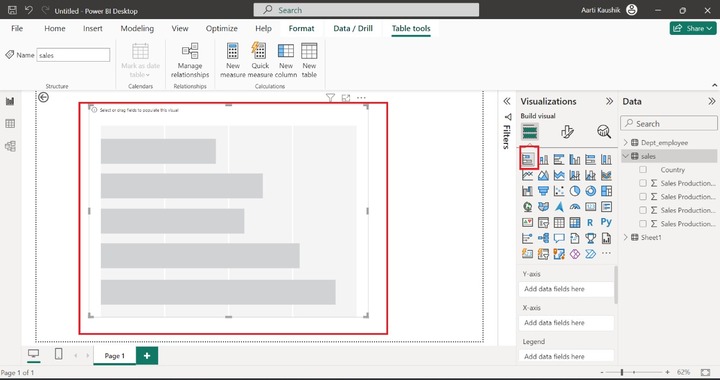Select the Line chart visual
Viewport: 720px width, 380px height.
point(528,175)
